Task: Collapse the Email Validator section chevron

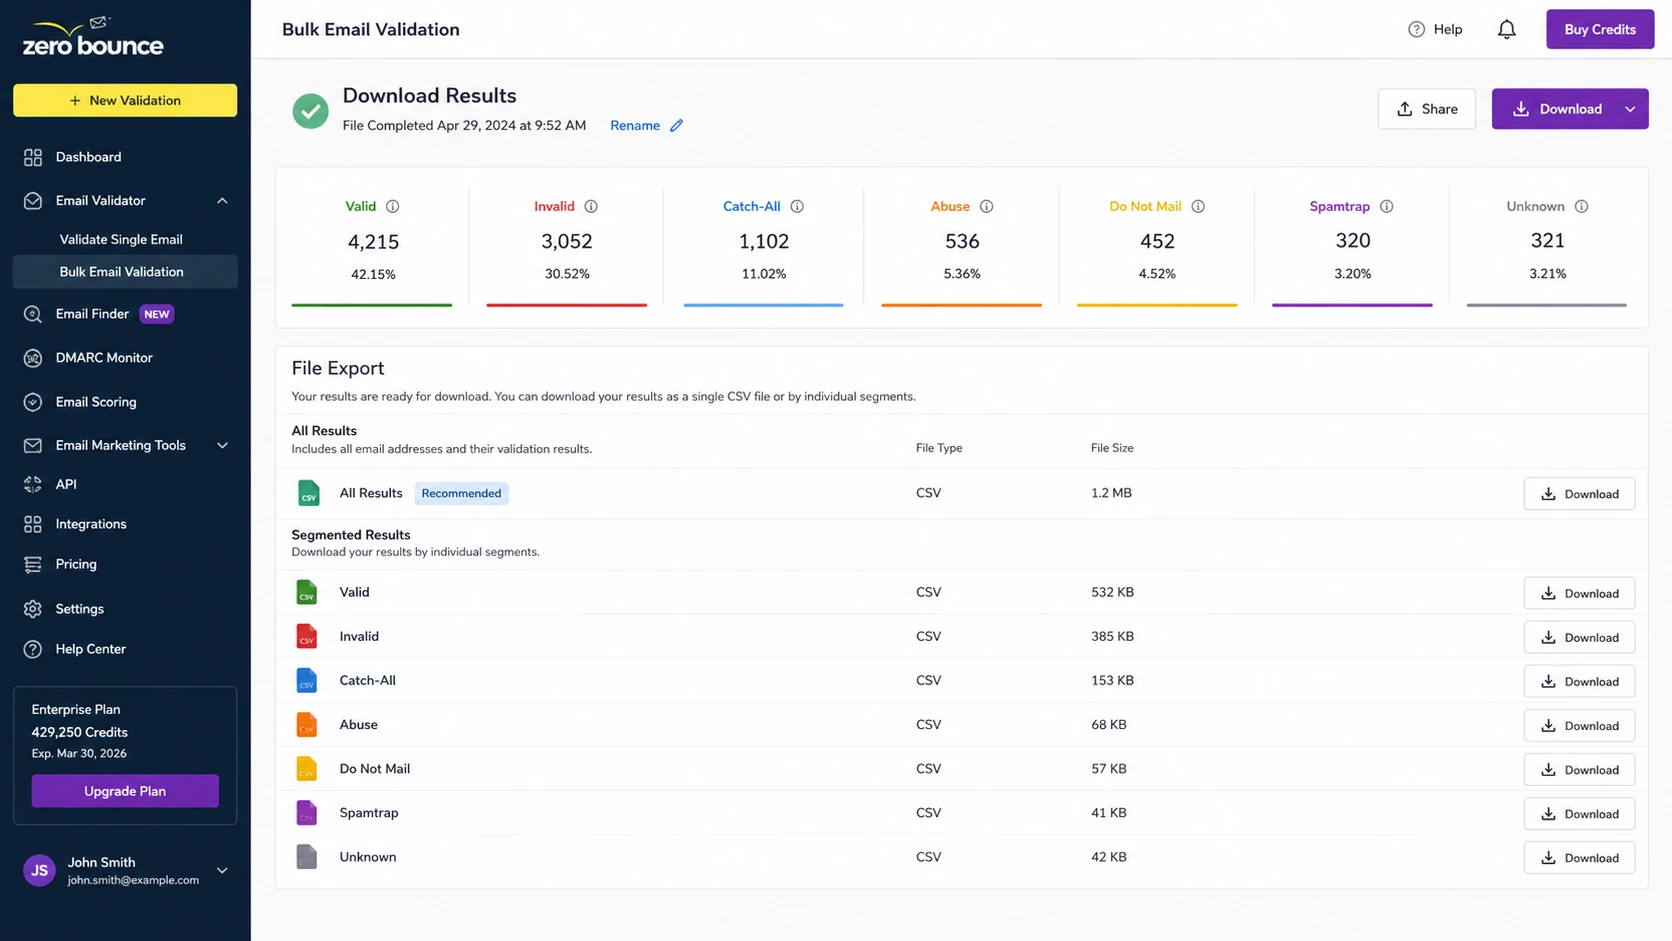Action: point(222,201)
